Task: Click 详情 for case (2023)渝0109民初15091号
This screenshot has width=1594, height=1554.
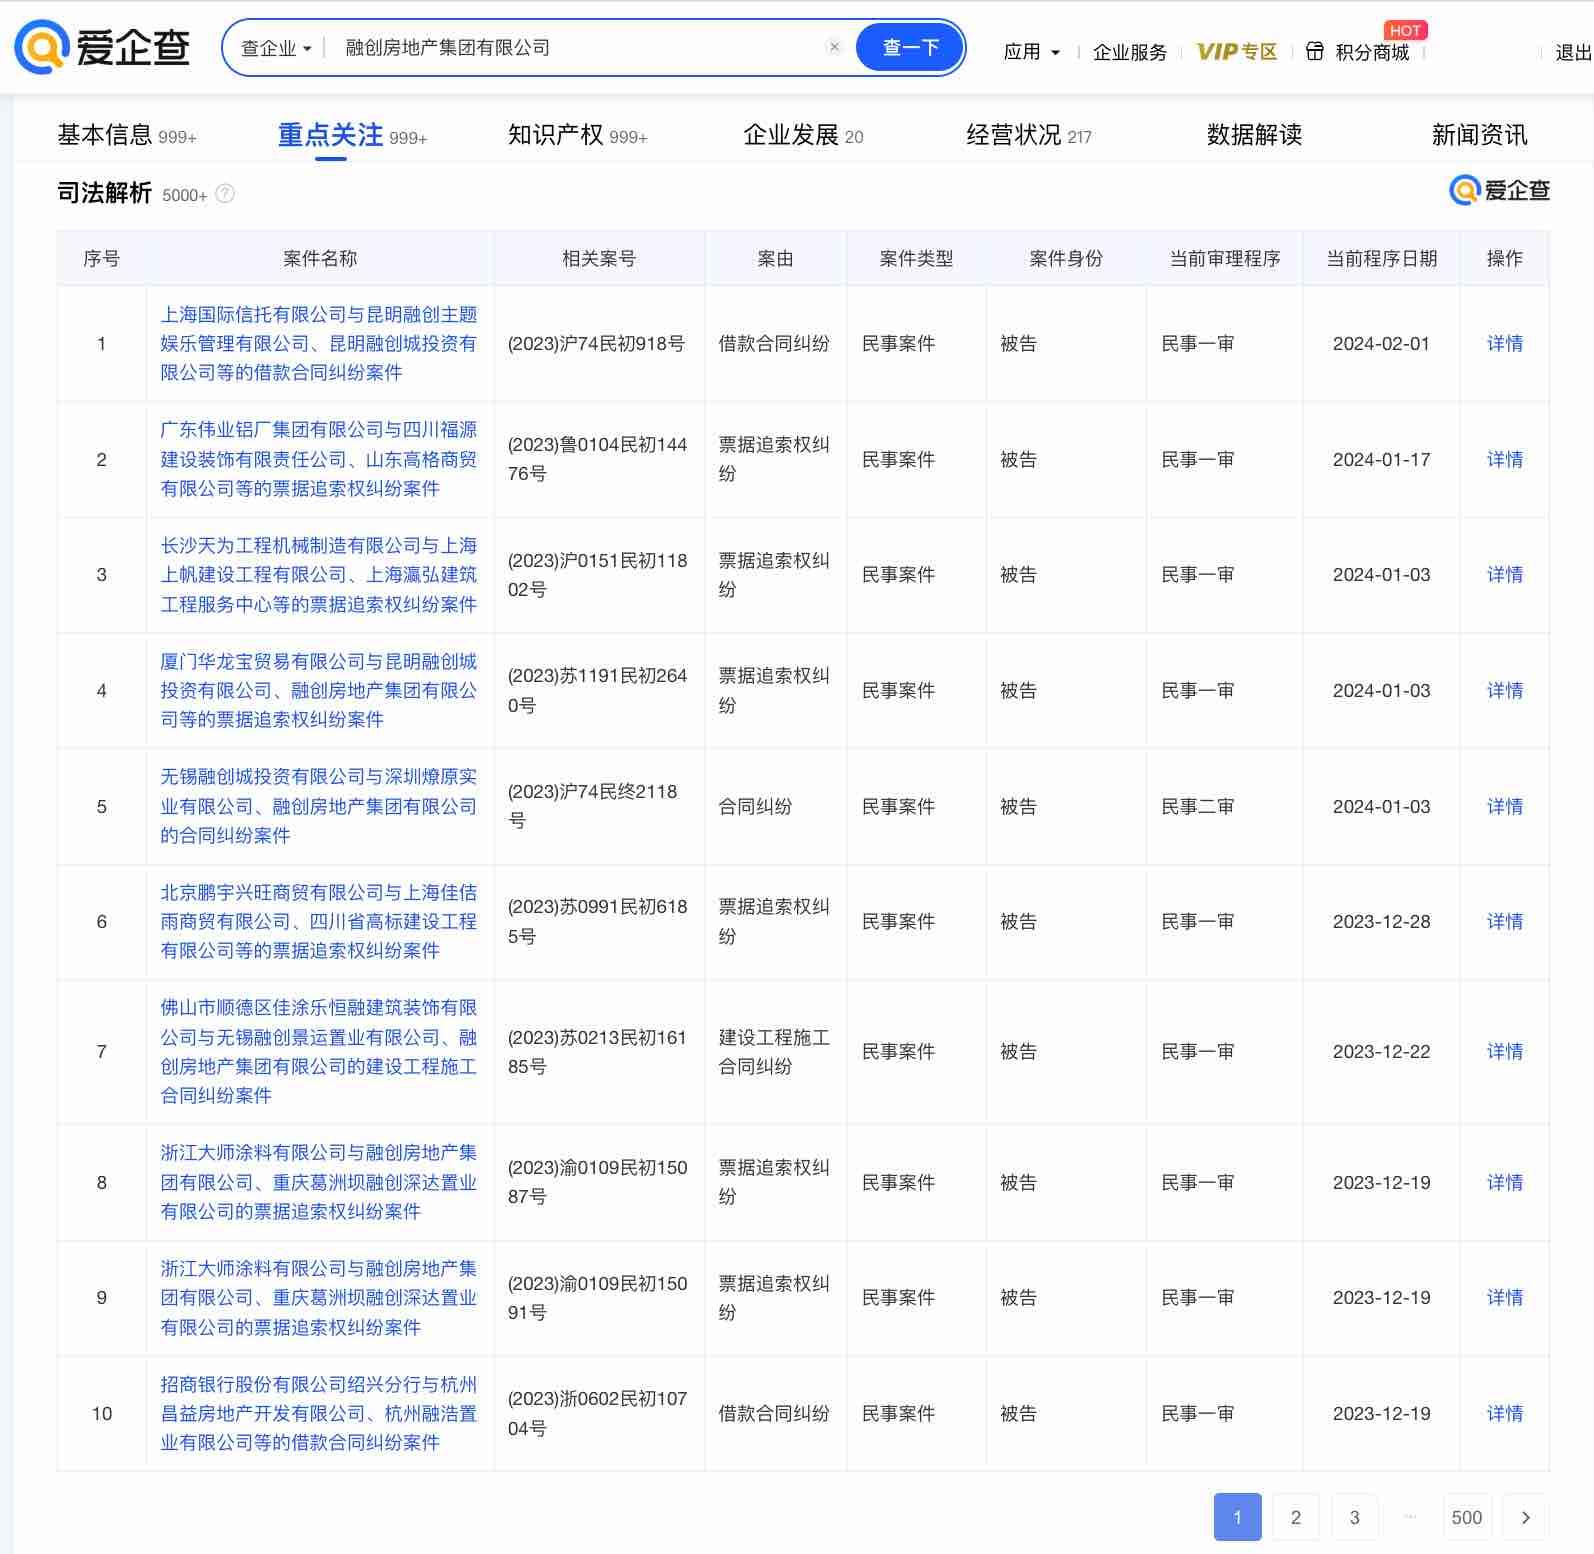Action: click(1504, 1297)
